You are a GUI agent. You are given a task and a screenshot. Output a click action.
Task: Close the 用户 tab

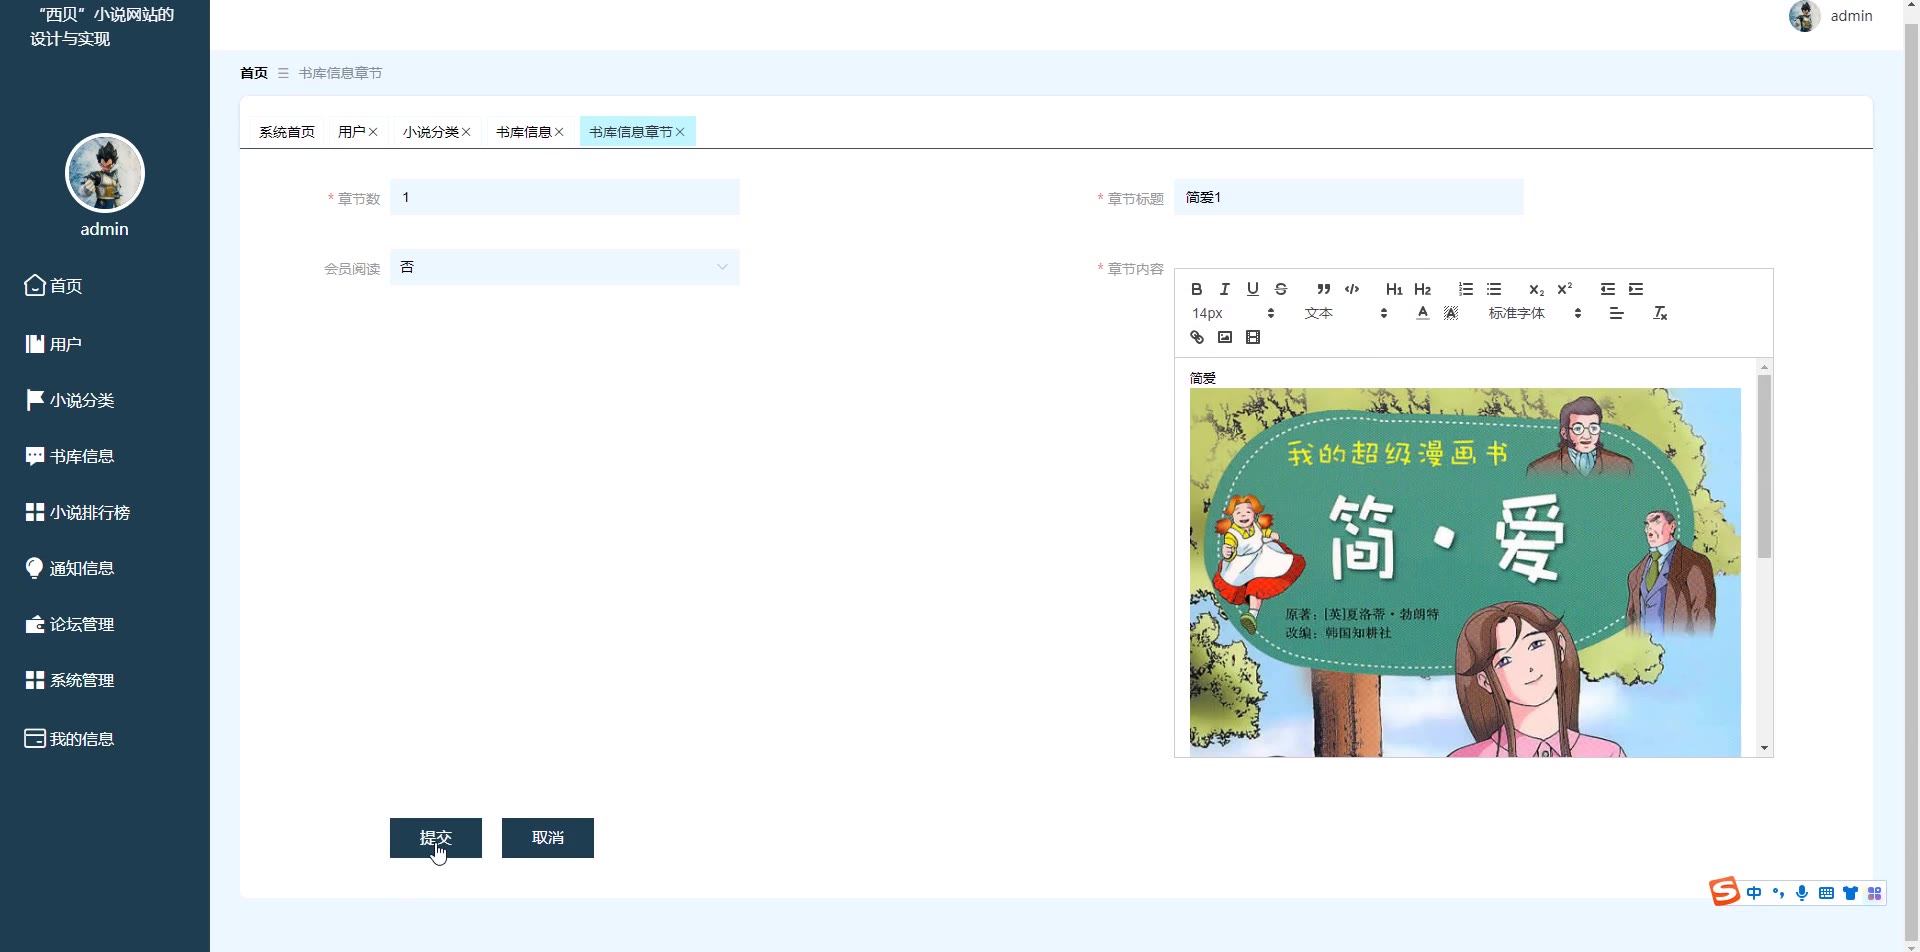tap(373, 132)
